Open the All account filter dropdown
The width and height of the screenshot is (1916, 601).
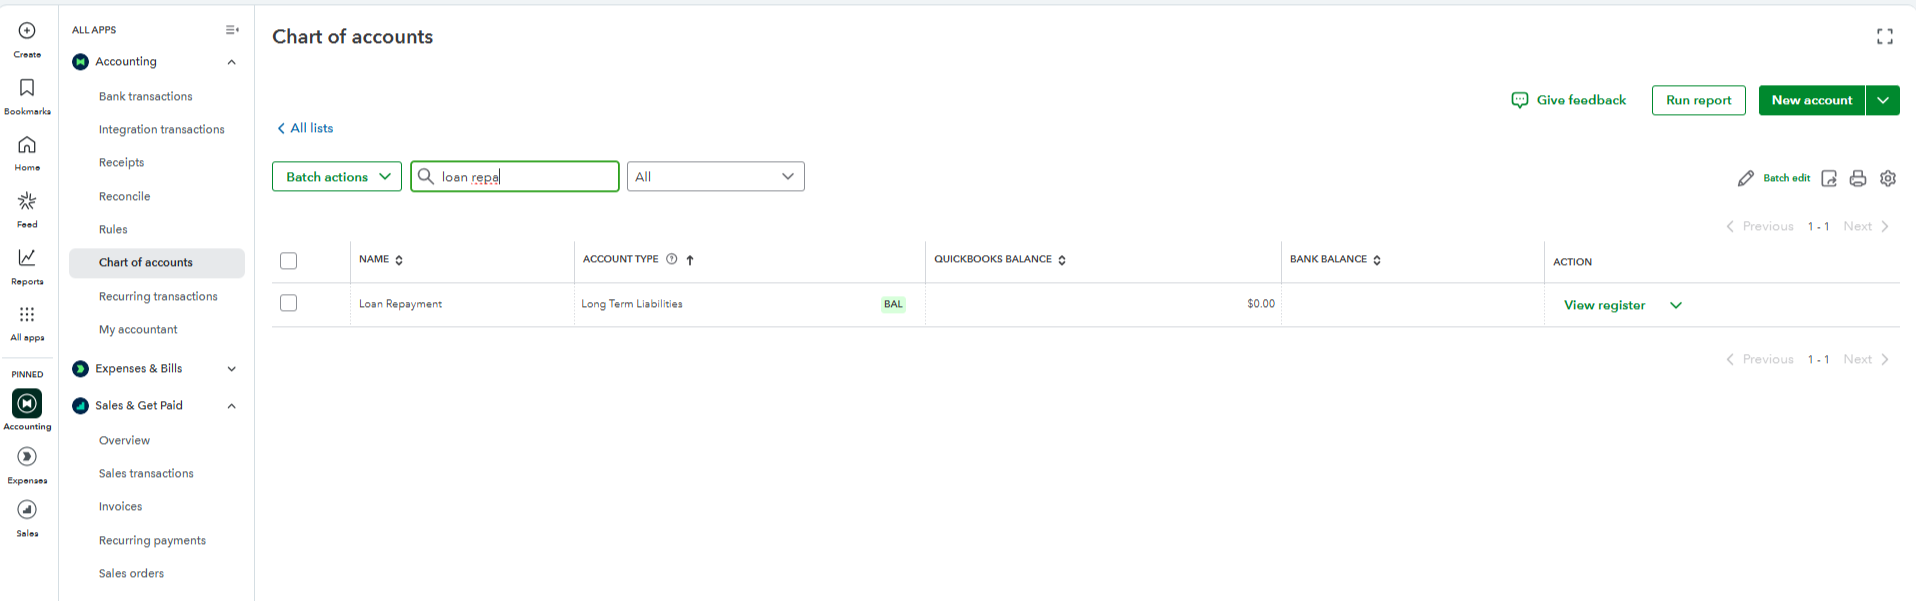point(716,177)
